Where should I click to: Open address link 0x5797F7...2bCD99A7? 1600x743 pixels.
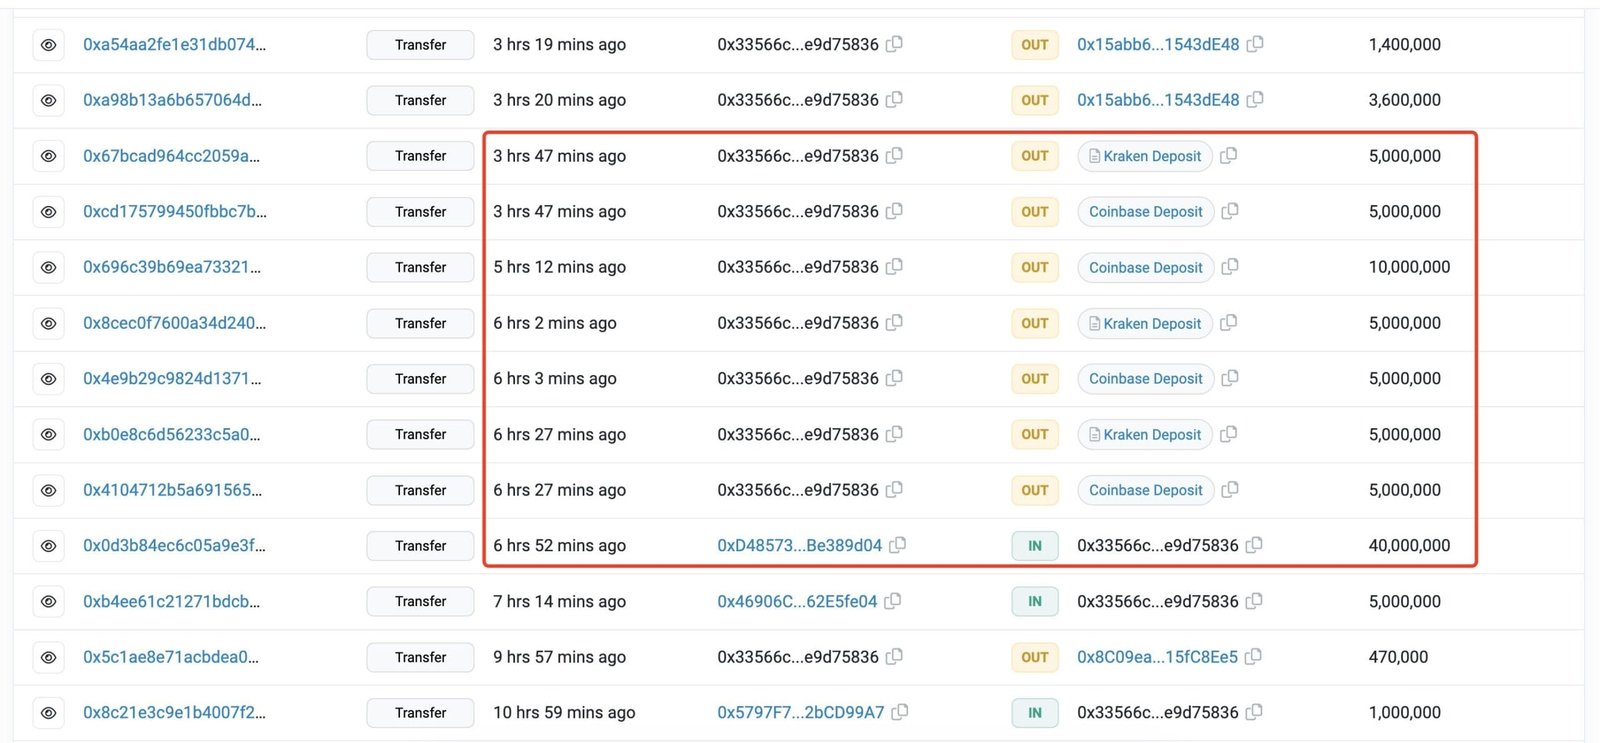pyautogui.click(x=801, y=713)
